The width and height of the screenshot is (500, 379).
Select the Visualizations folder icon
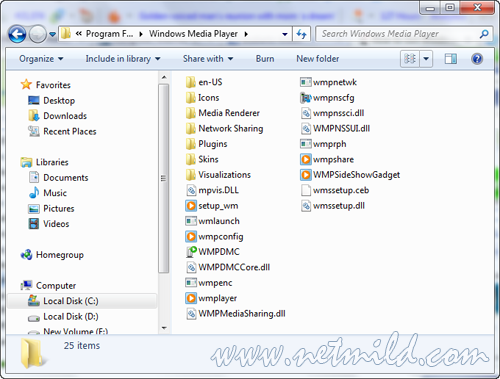(191, 175)
